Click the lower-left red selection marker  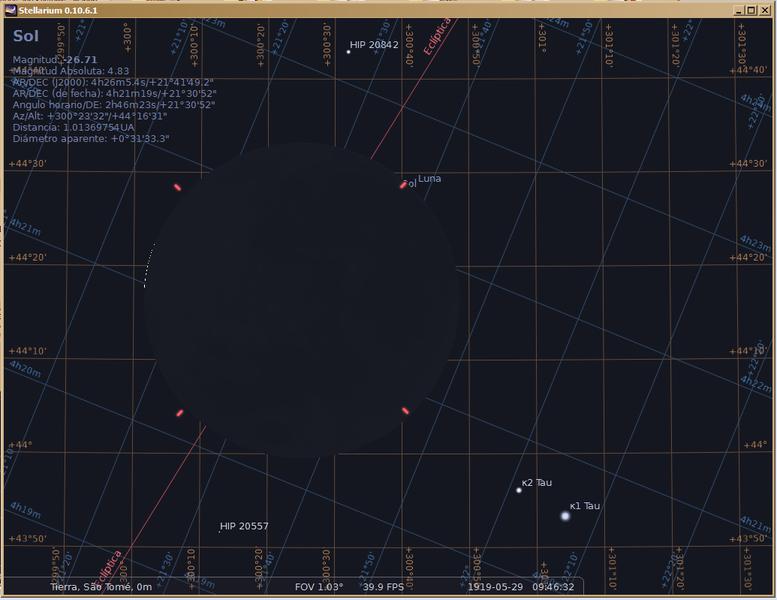pos(180,412)
